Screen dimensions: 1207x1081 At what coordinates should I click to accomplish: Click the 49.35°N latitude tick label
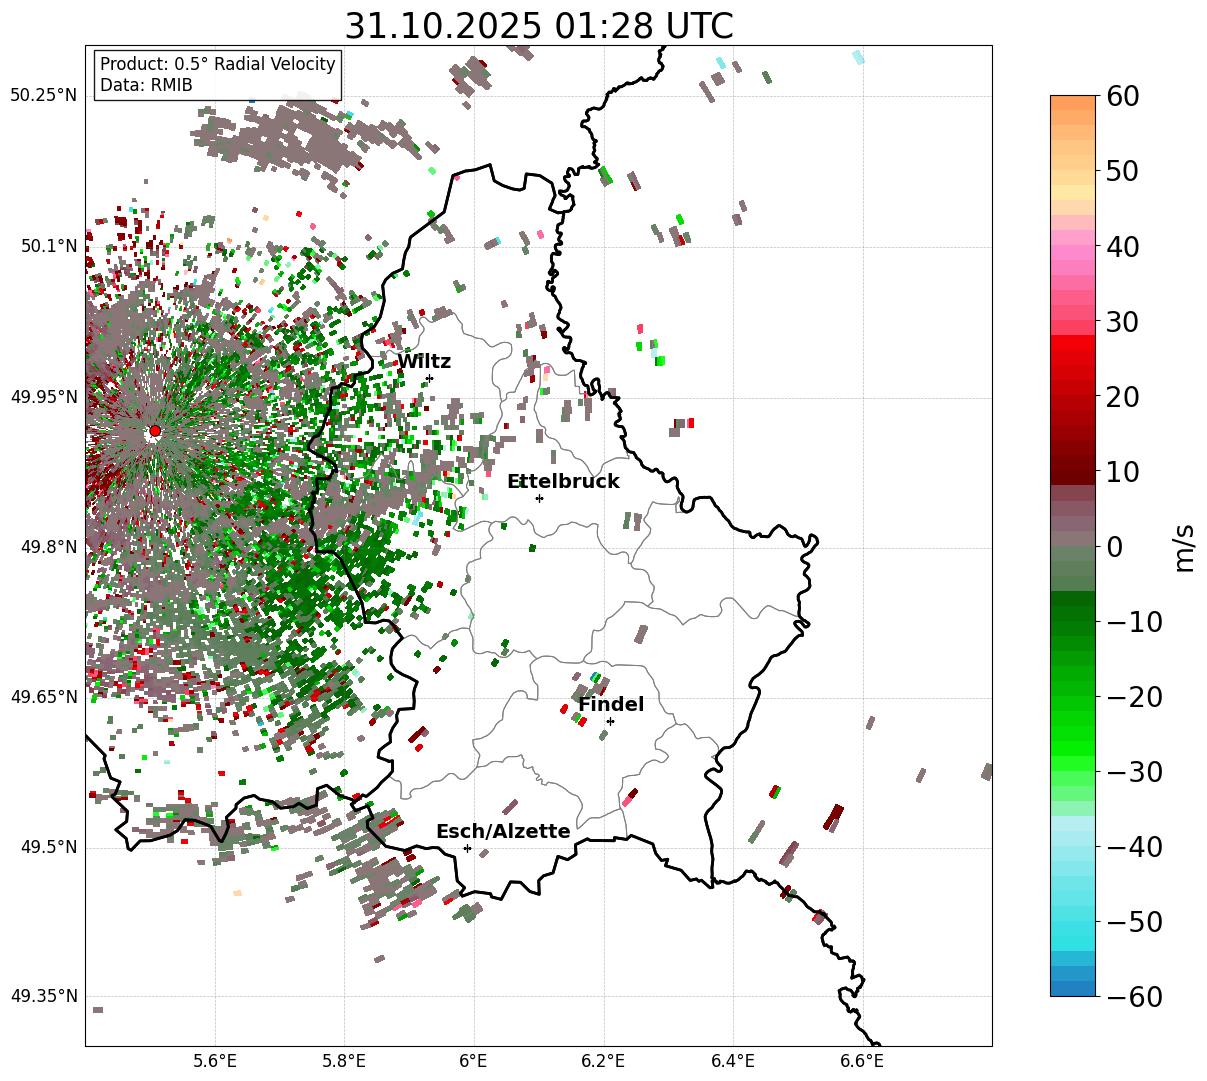point(43,997)
